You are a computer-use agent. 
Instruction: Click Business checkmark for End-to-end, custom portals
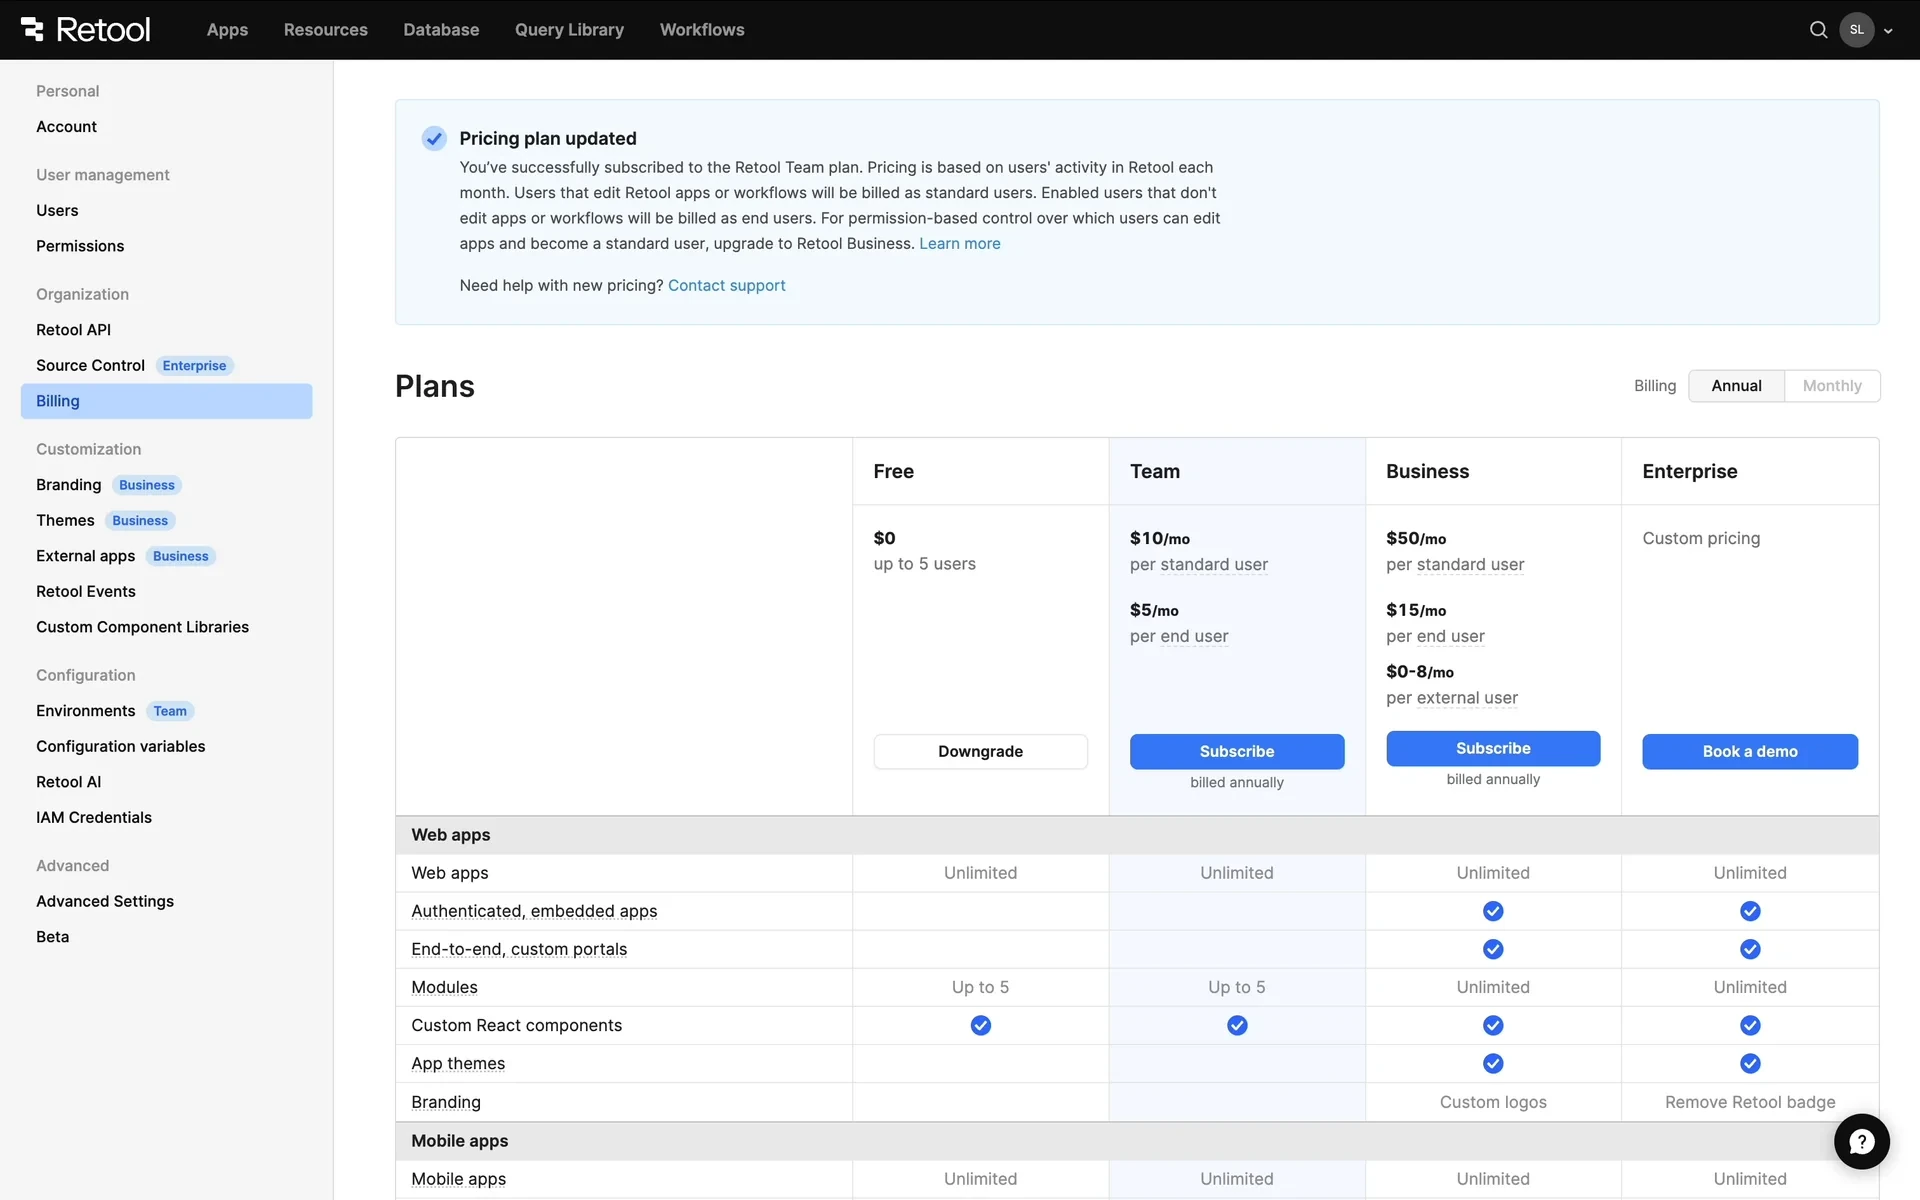point(1493,949)
